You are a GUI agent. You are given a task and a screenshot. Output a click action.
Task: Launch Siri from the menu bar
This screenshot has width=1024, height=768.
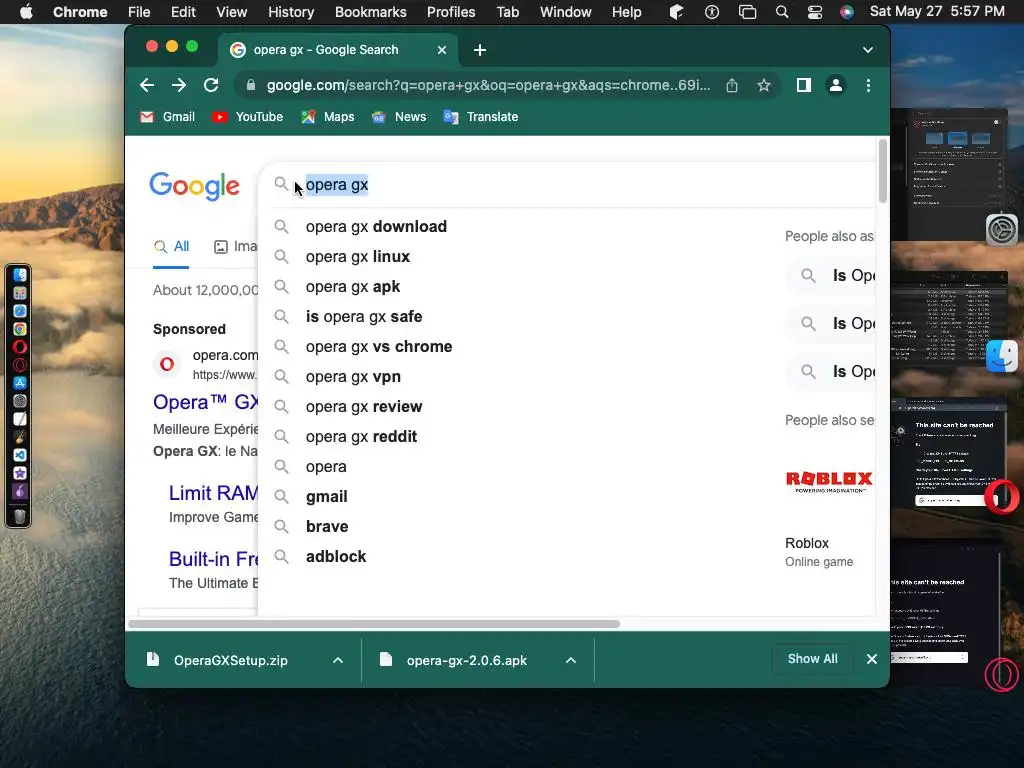pyautogui.click(x=847, y=12)
